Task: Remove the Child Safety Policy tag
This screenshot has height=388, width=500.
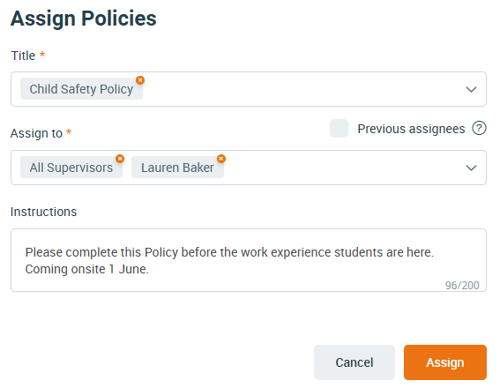Action: tap(140, 80)
